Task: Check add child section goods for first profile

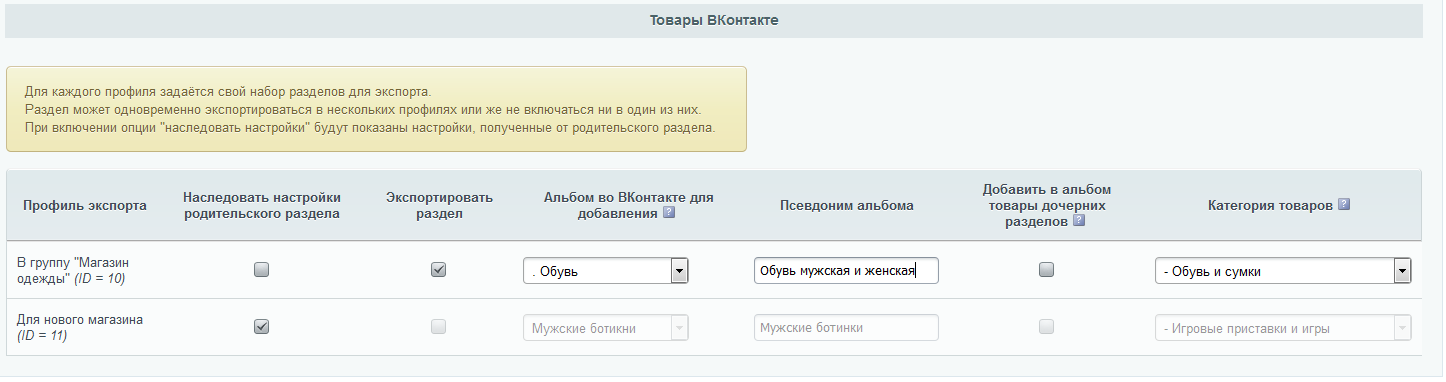Action: pos(1046,270)
